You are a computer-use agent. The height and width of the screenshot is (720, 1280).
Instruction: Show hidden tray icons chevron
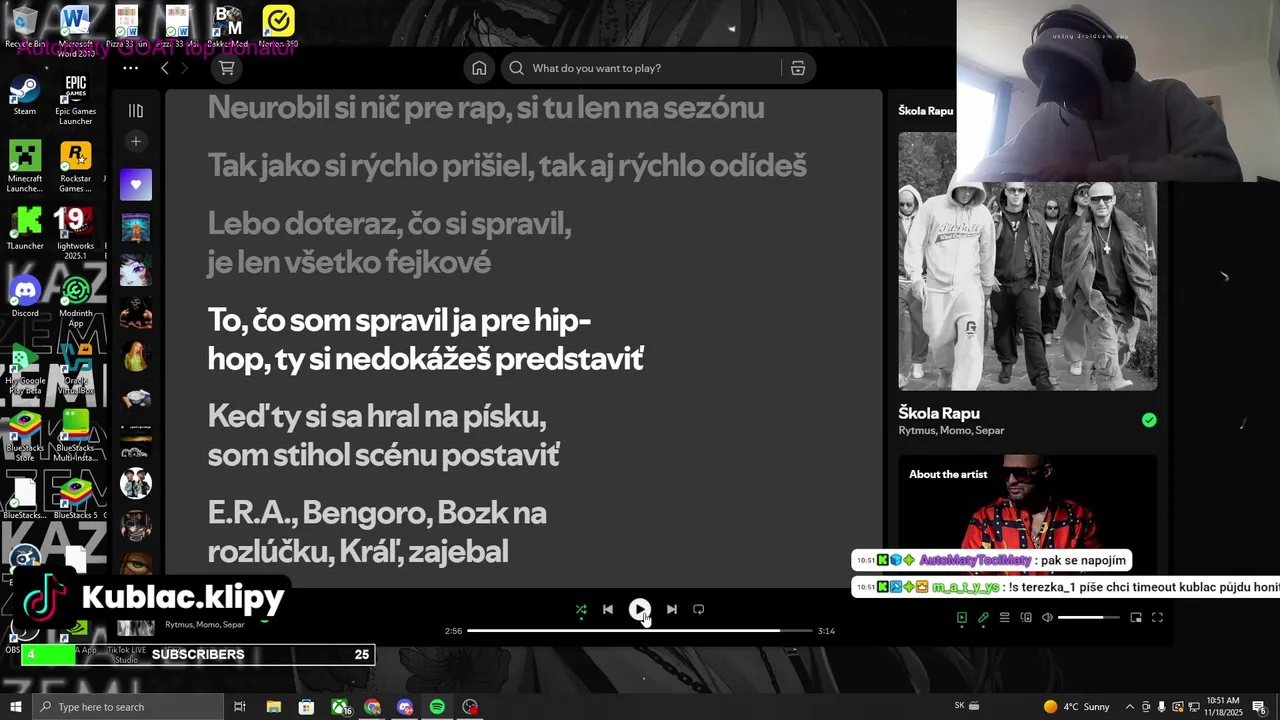(1130, 707)
